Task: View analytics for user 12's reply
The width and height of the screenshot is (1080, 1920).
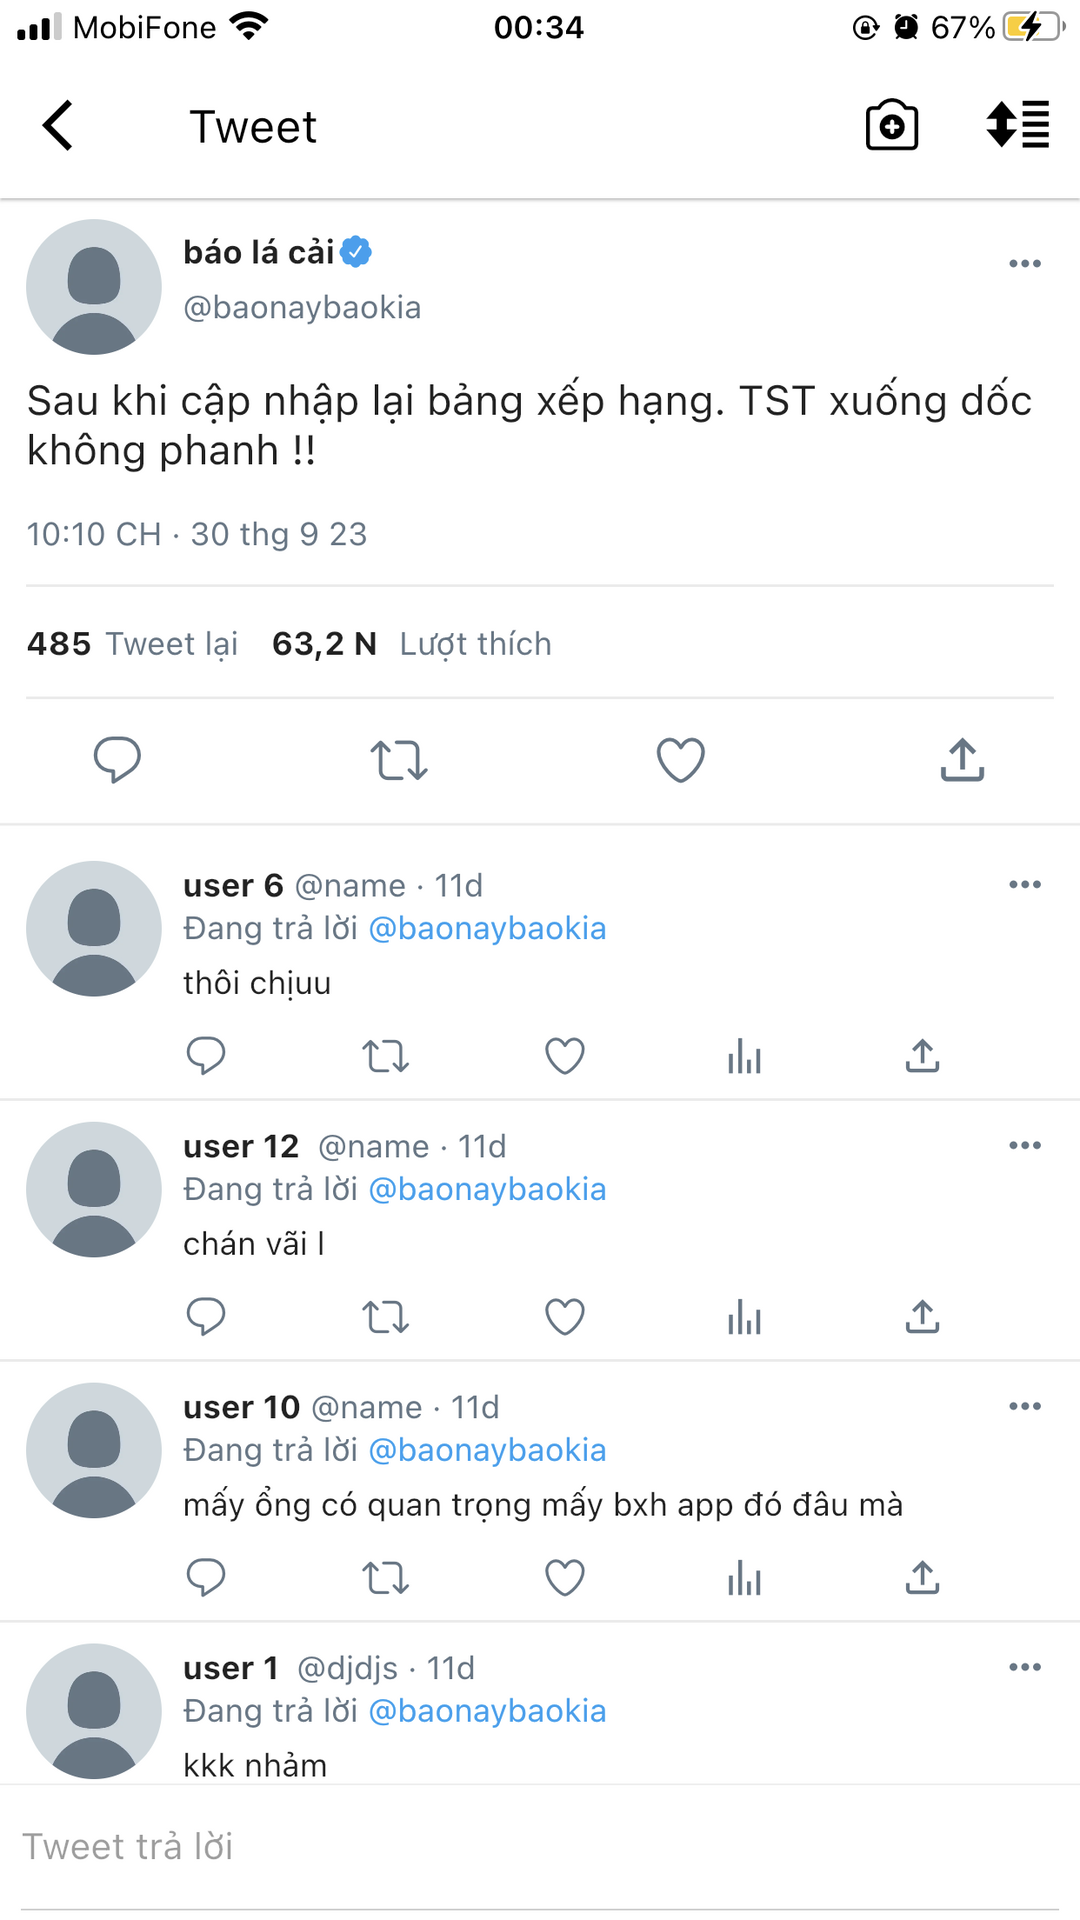Action: [744, 1317]
